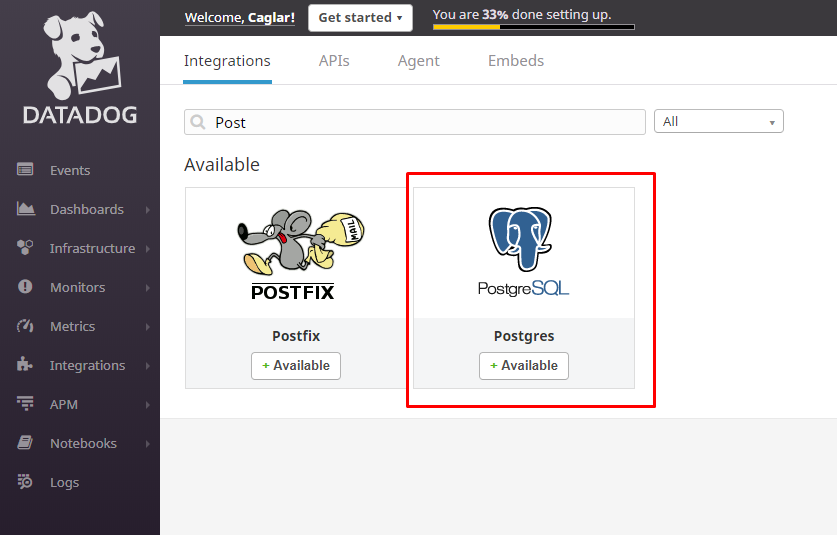Open APM menu label
837x535 pixels.
(x=64, y=405)
